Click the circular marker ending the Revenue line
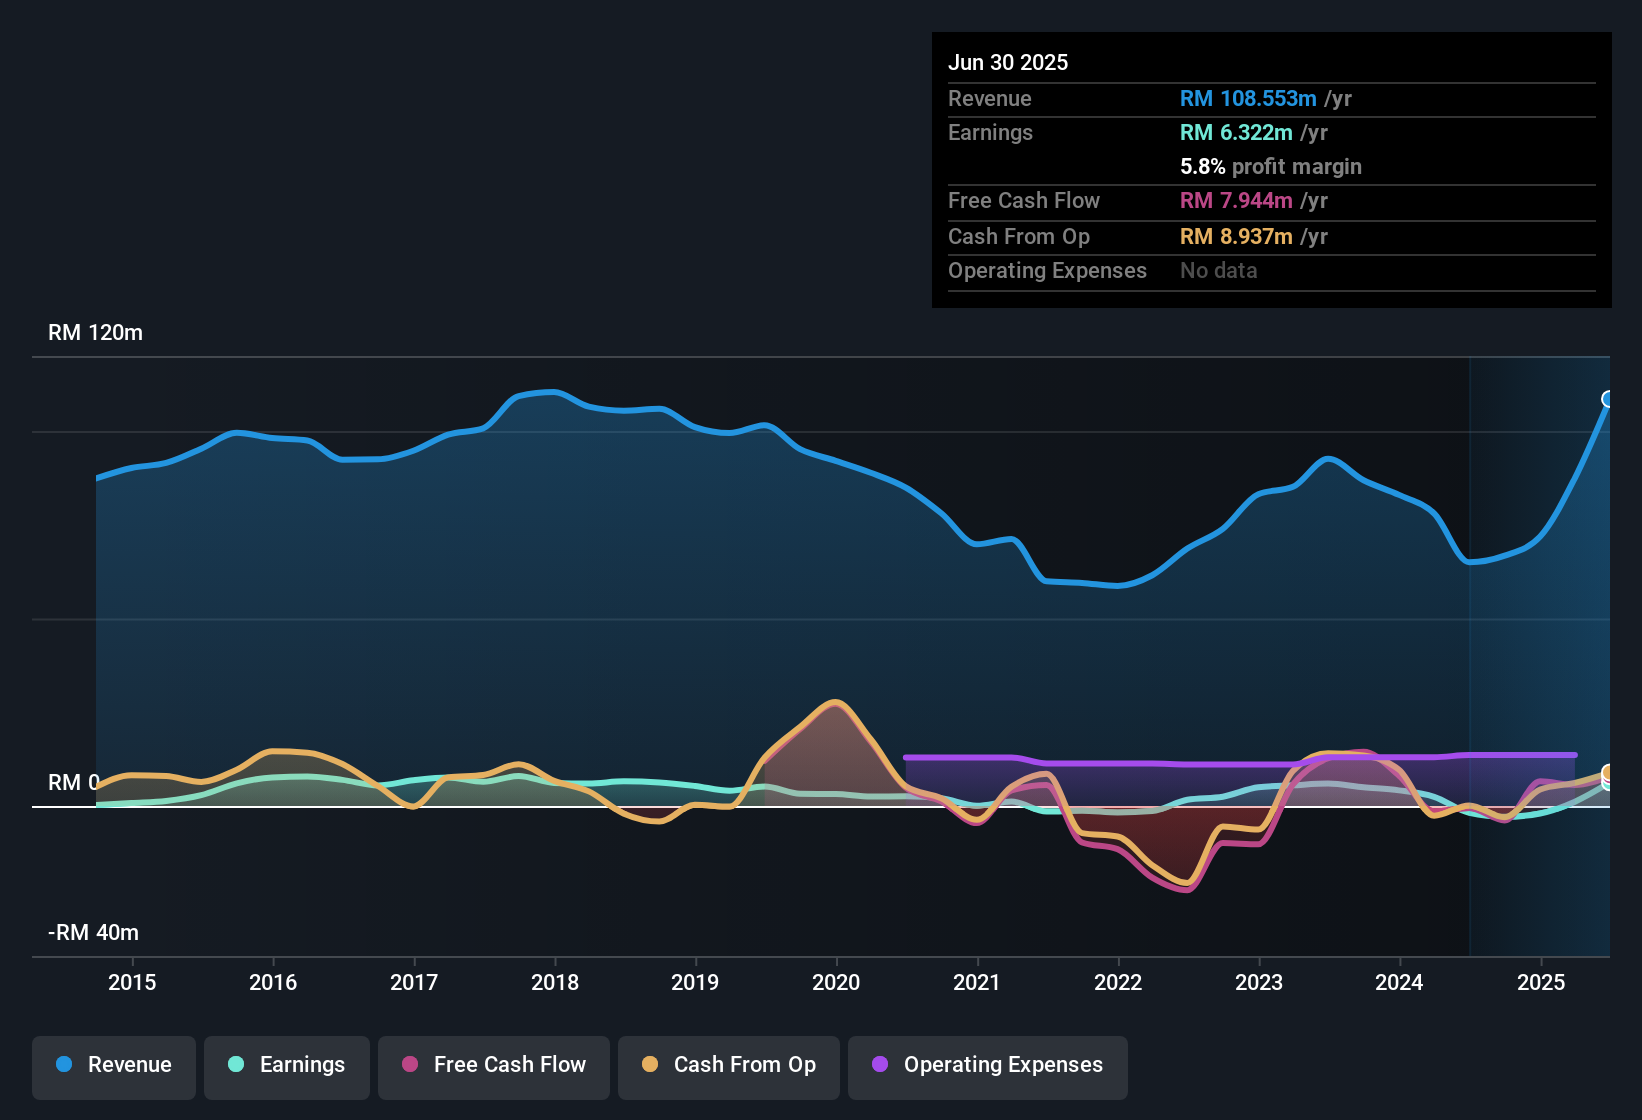Screen dimensions: 1642x1120 (x=1606, y=399)
